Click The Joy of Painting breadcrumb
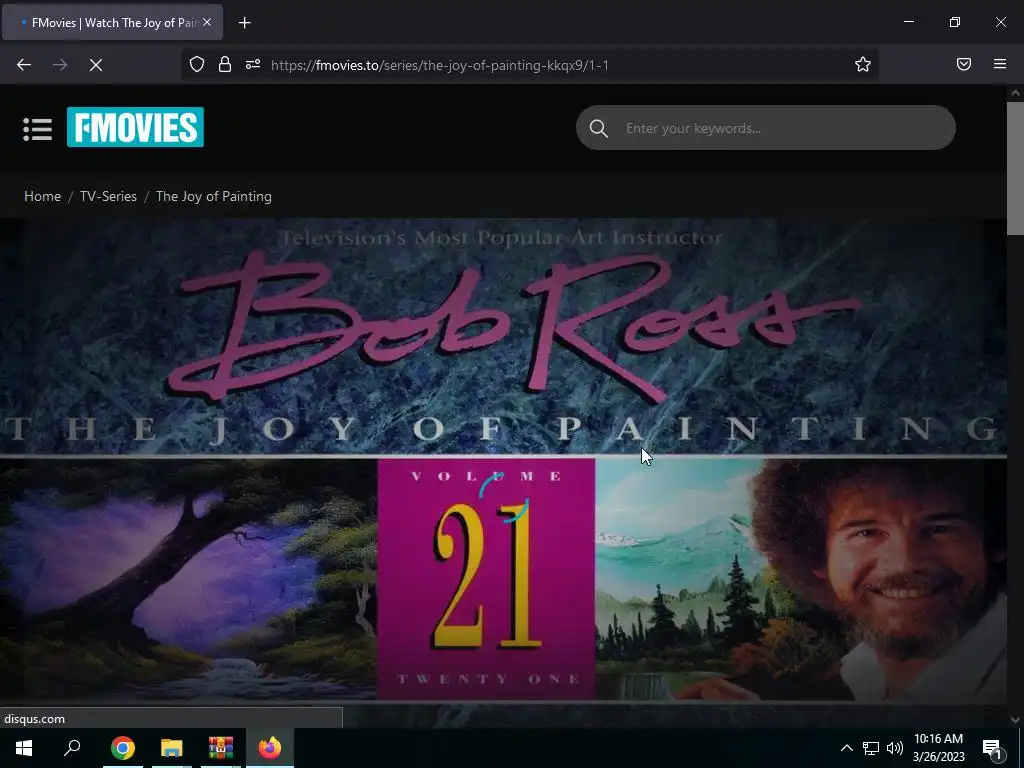1024x768 pixels. coord(214,196)
